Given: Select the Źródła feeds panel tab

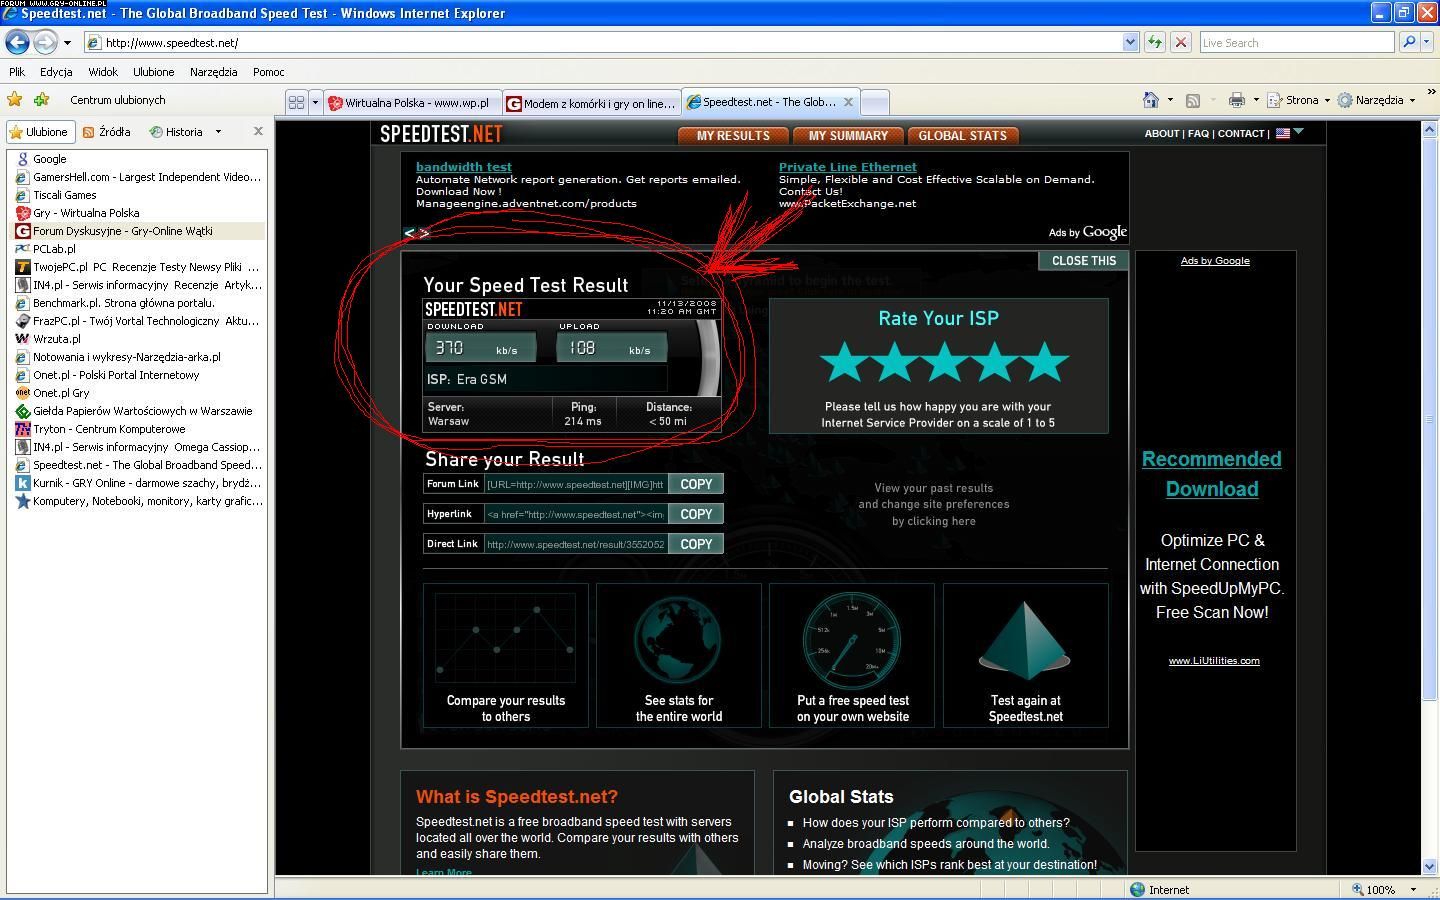Looking at the screenshot, I should [x=107, y=132].
